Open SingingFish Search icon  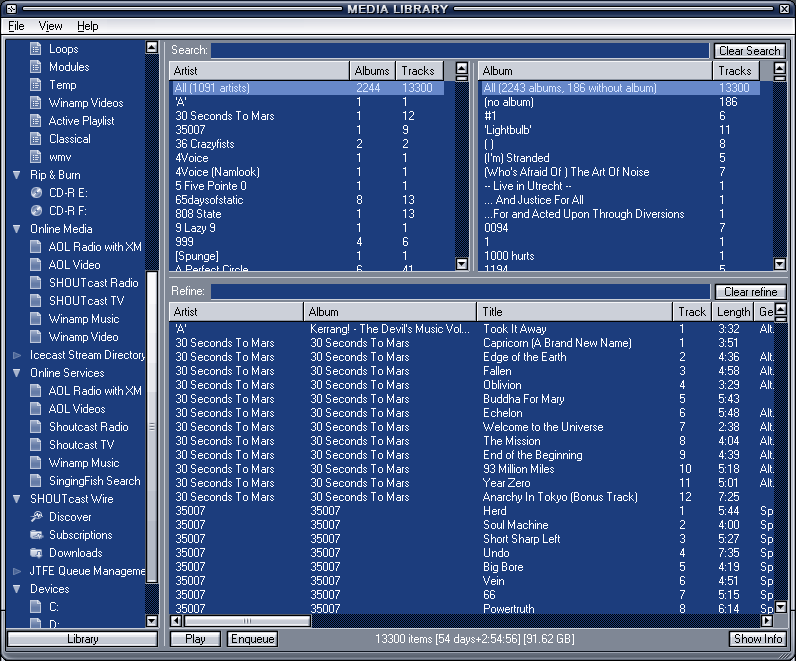click(36, 481)
